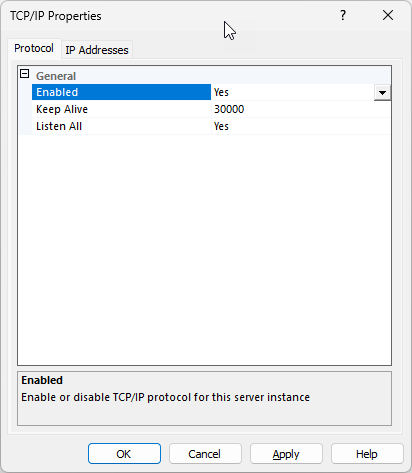The image size is (412, 473).
Task: Click the question mark help icon
Action: point(343,15)
